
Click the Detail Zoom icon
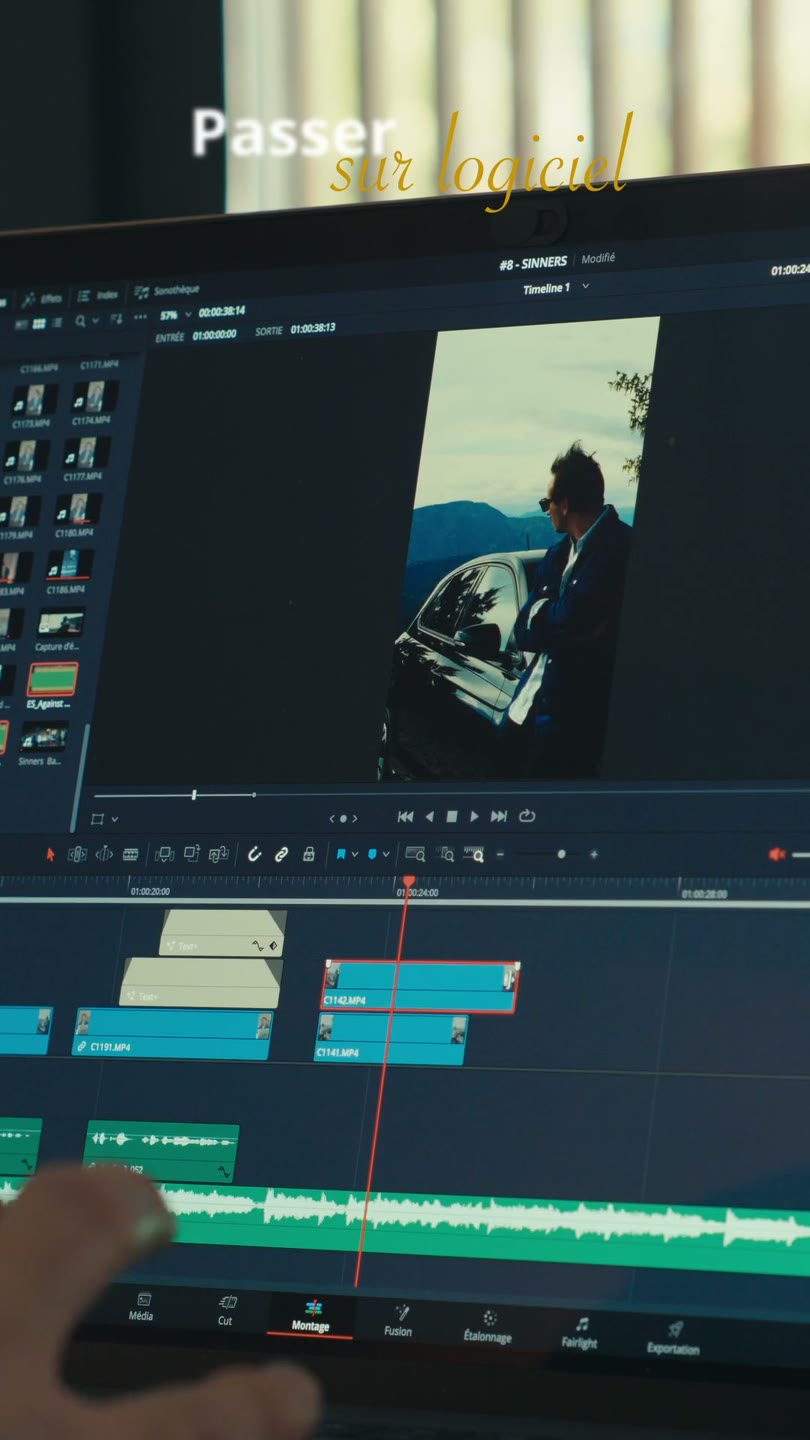pos(446,854)
